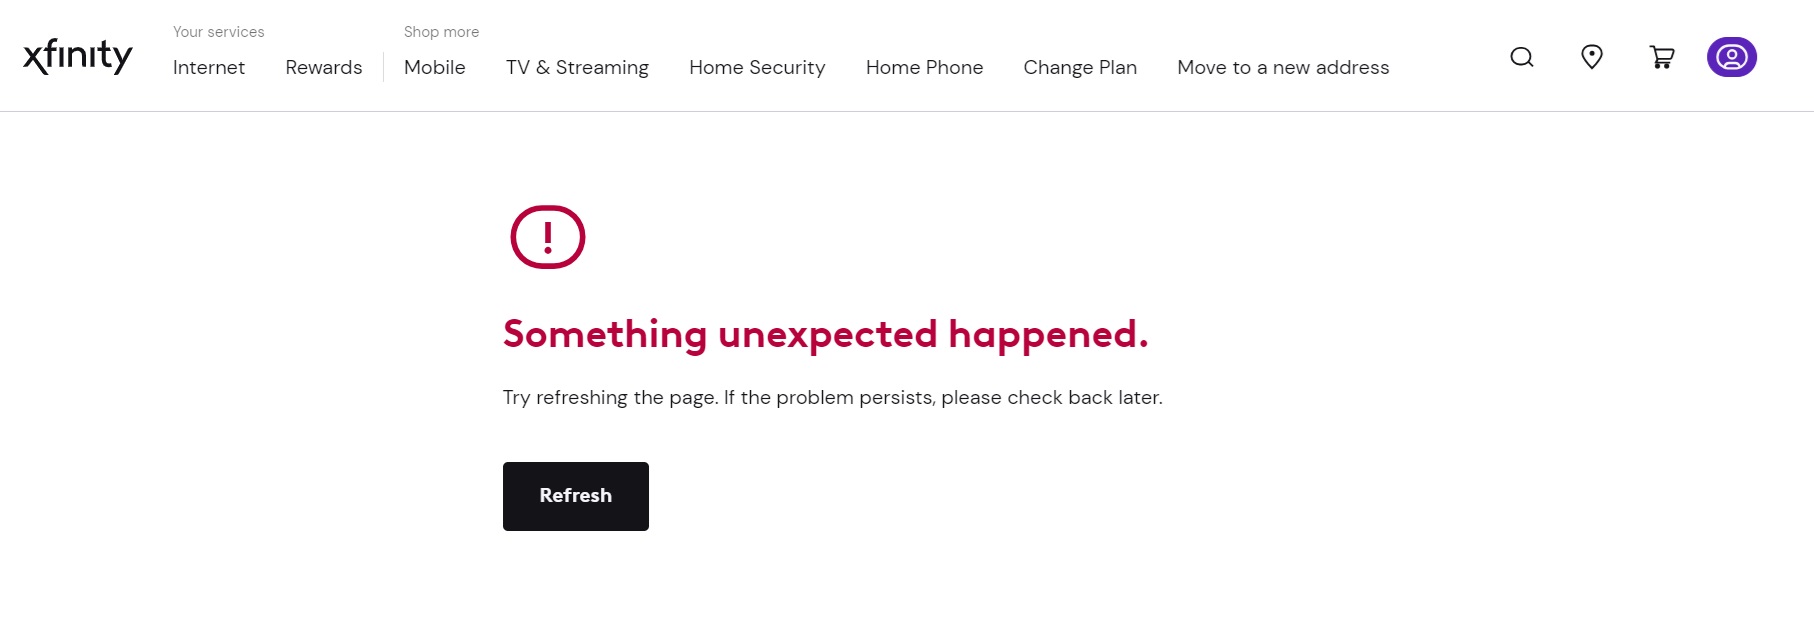Open the shopping cart icon

[1662, 57]
